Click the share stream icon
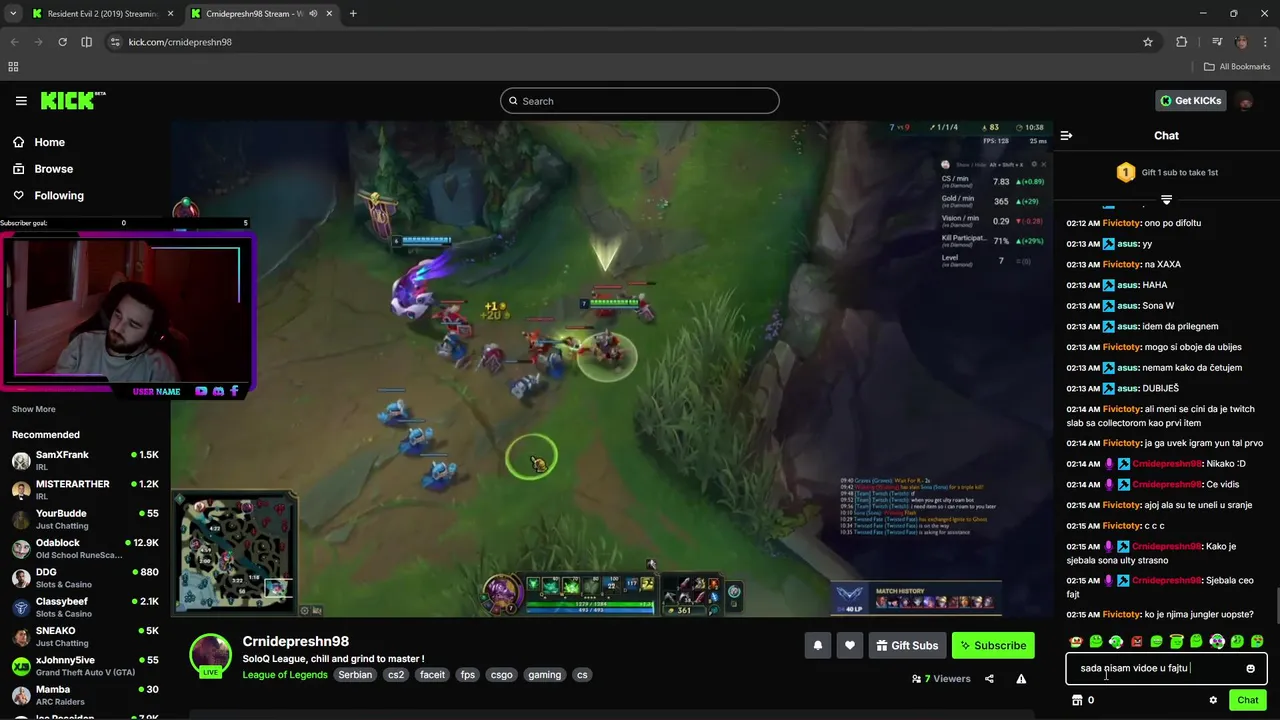 coord(989,679)
